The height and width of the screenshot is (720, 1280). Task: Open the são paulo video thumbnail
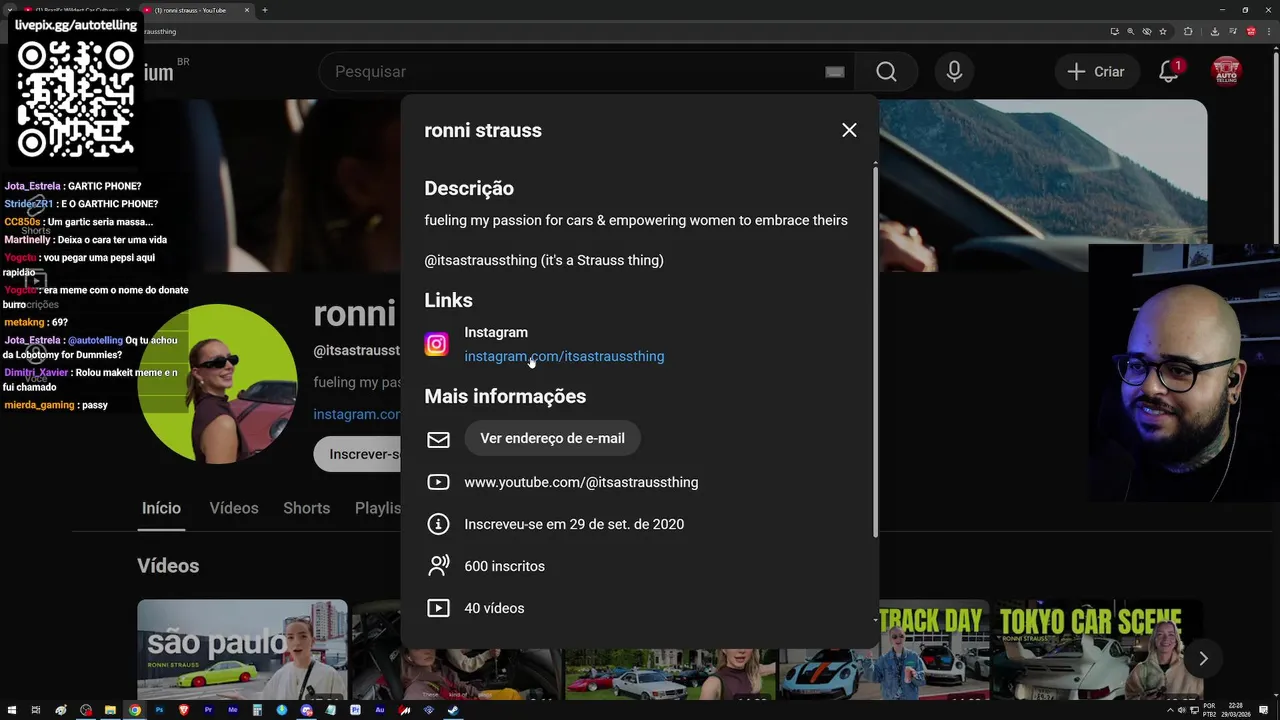click(242, 649)
